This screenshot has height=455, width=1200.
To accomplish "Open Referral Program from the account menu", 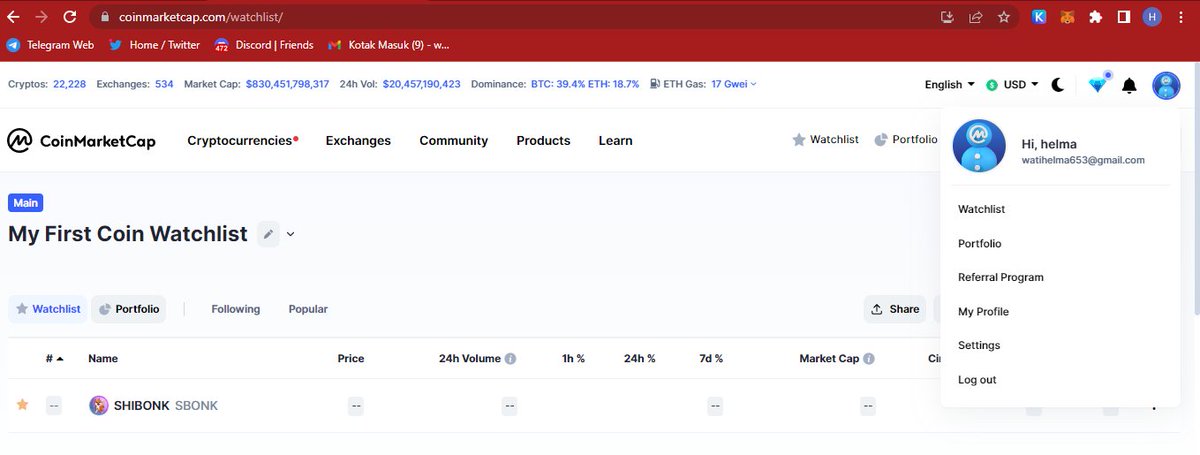I will 1001,277.
